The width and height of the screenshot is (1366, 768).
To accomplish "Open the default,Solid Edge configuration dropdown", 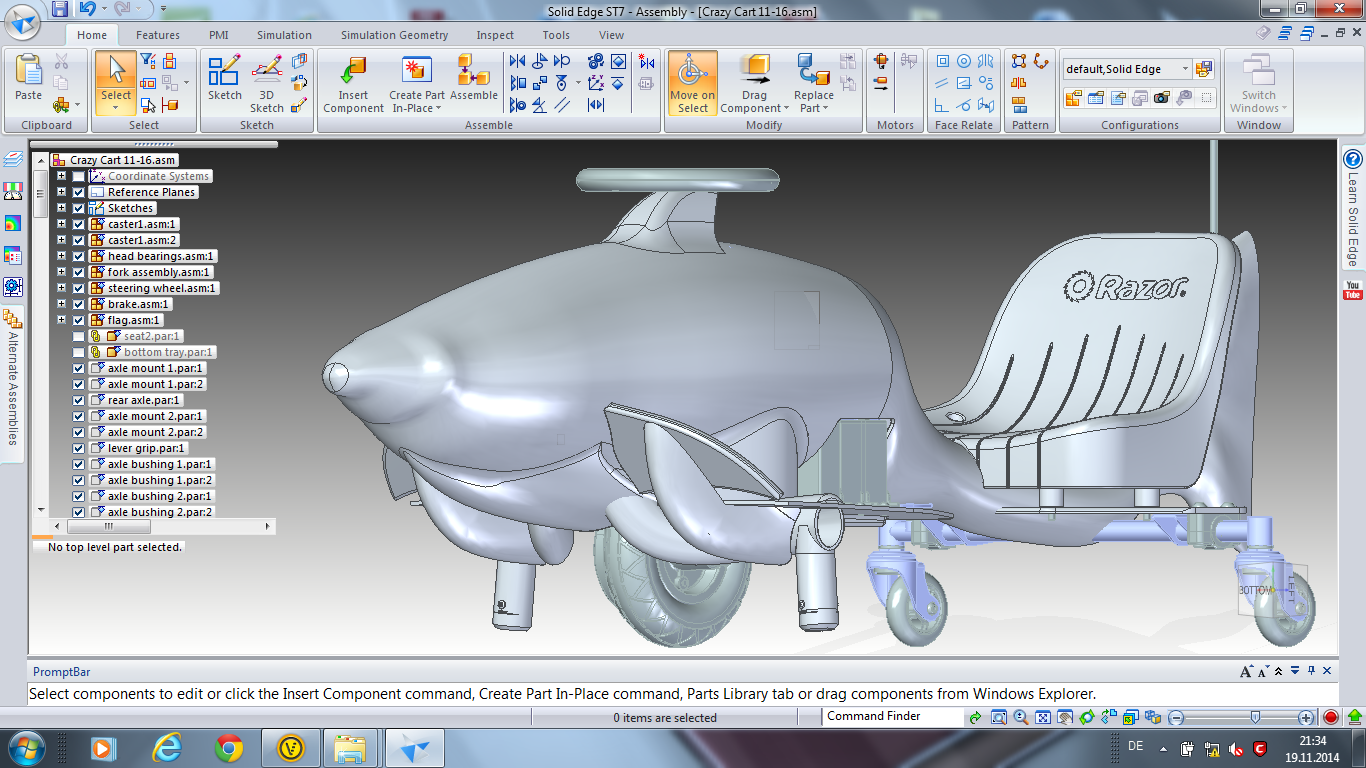I will [1186, 69].
